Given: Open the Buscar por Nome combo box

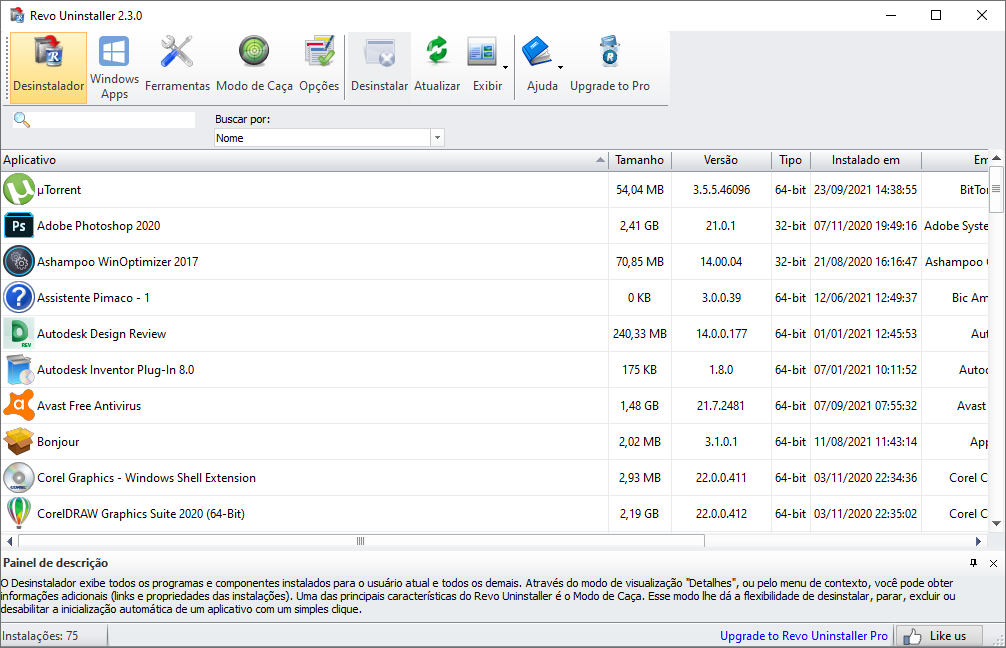Looking at the screenshot, I should click(437, 138).
